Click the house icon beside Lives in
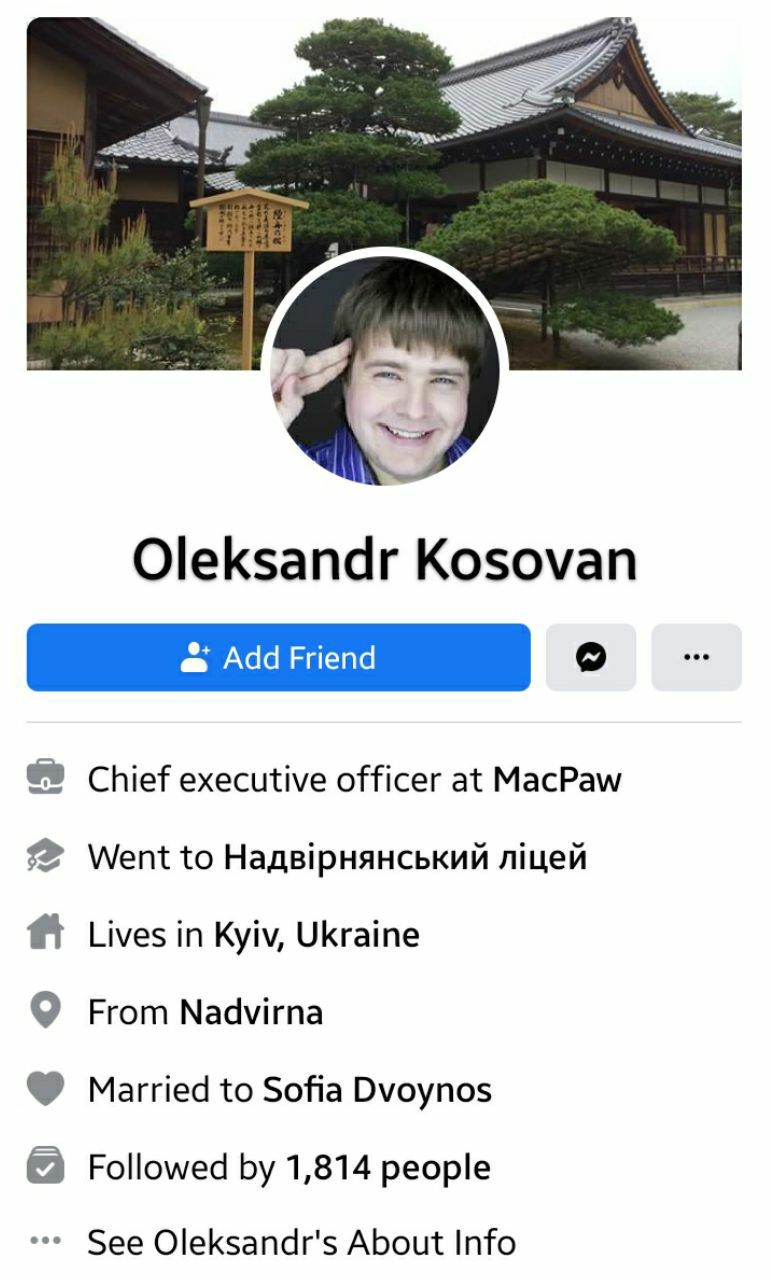This screenshot has height=1279, width=772. pyautogui.click(x=46, y=934)
